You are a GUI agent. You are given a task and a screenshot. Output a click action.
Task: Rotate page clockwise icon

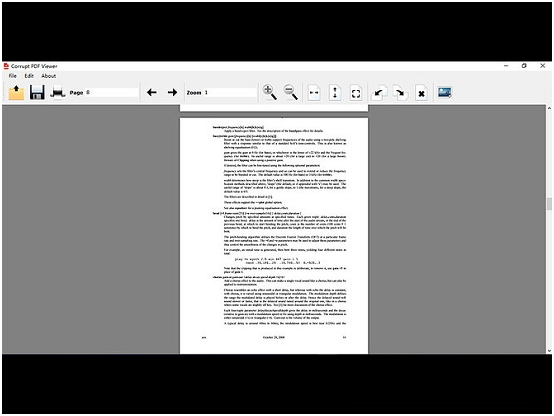tap(400, 93)
